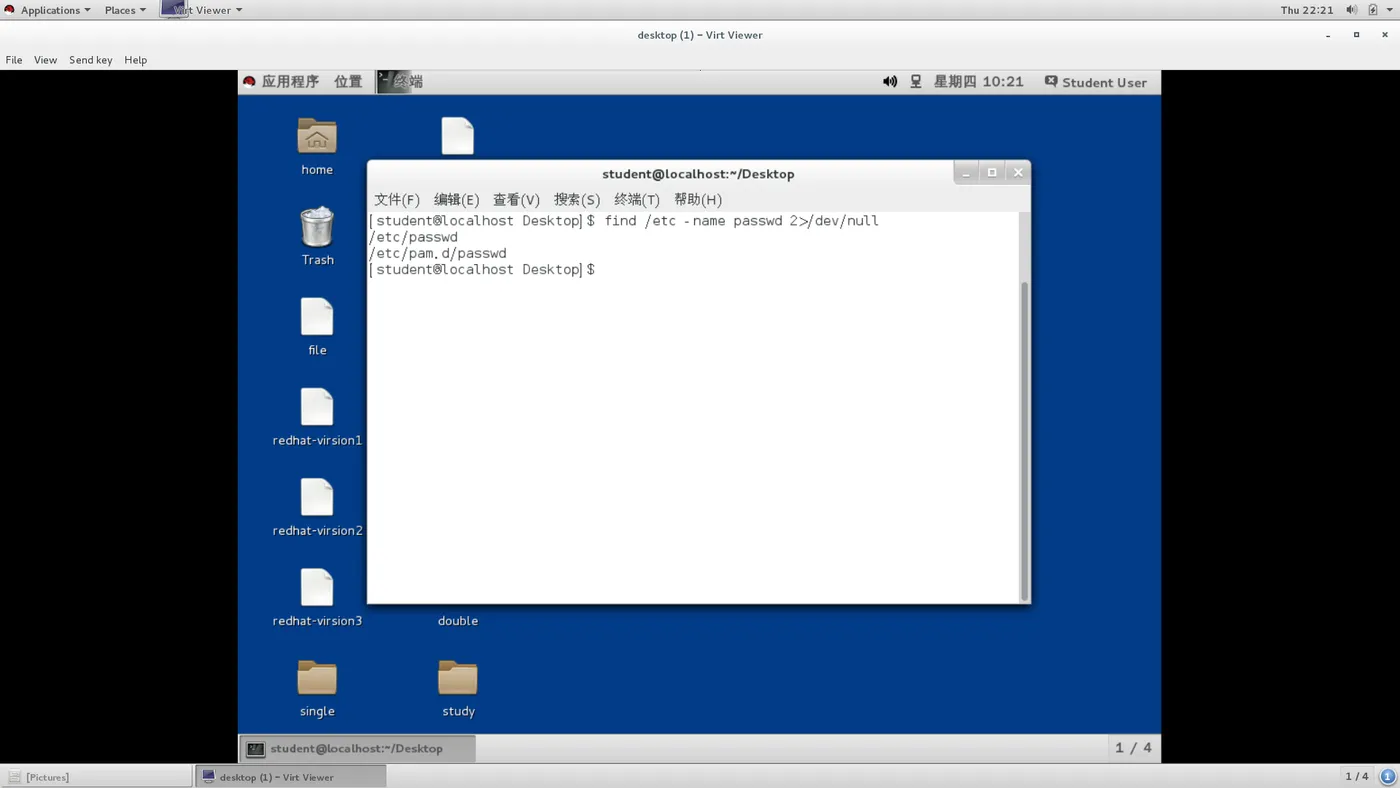Click the terminal command prompt line
1400x788 pixels.
tap(482, 270)
